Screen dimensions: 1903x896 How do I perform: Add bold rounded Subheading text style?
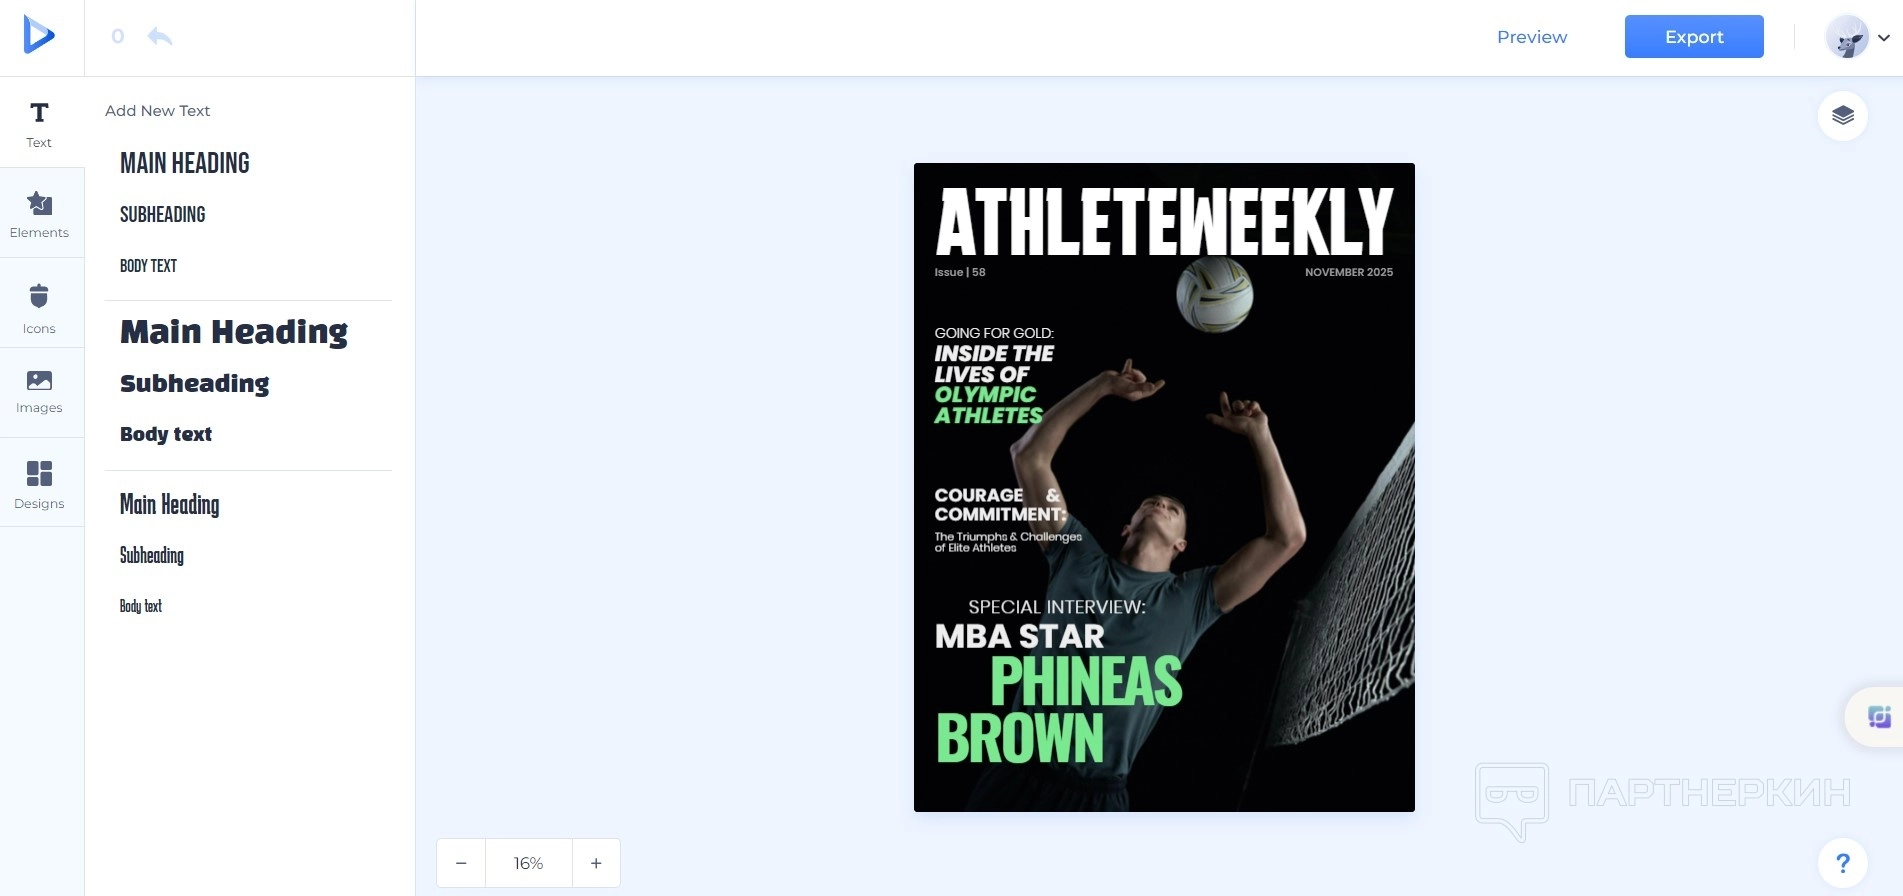pos(195,384)
